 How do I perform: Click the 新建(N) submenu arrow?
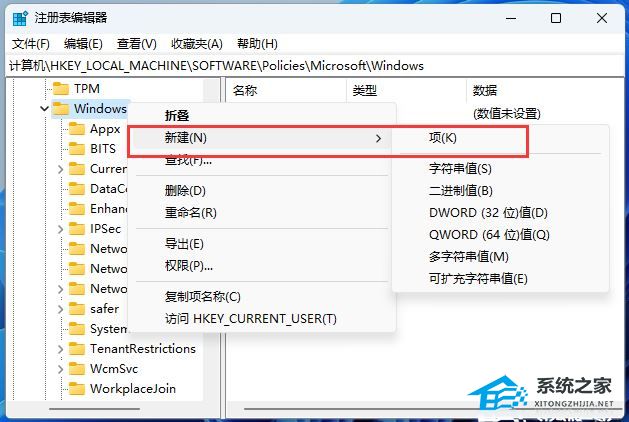(x=378, y=138)
